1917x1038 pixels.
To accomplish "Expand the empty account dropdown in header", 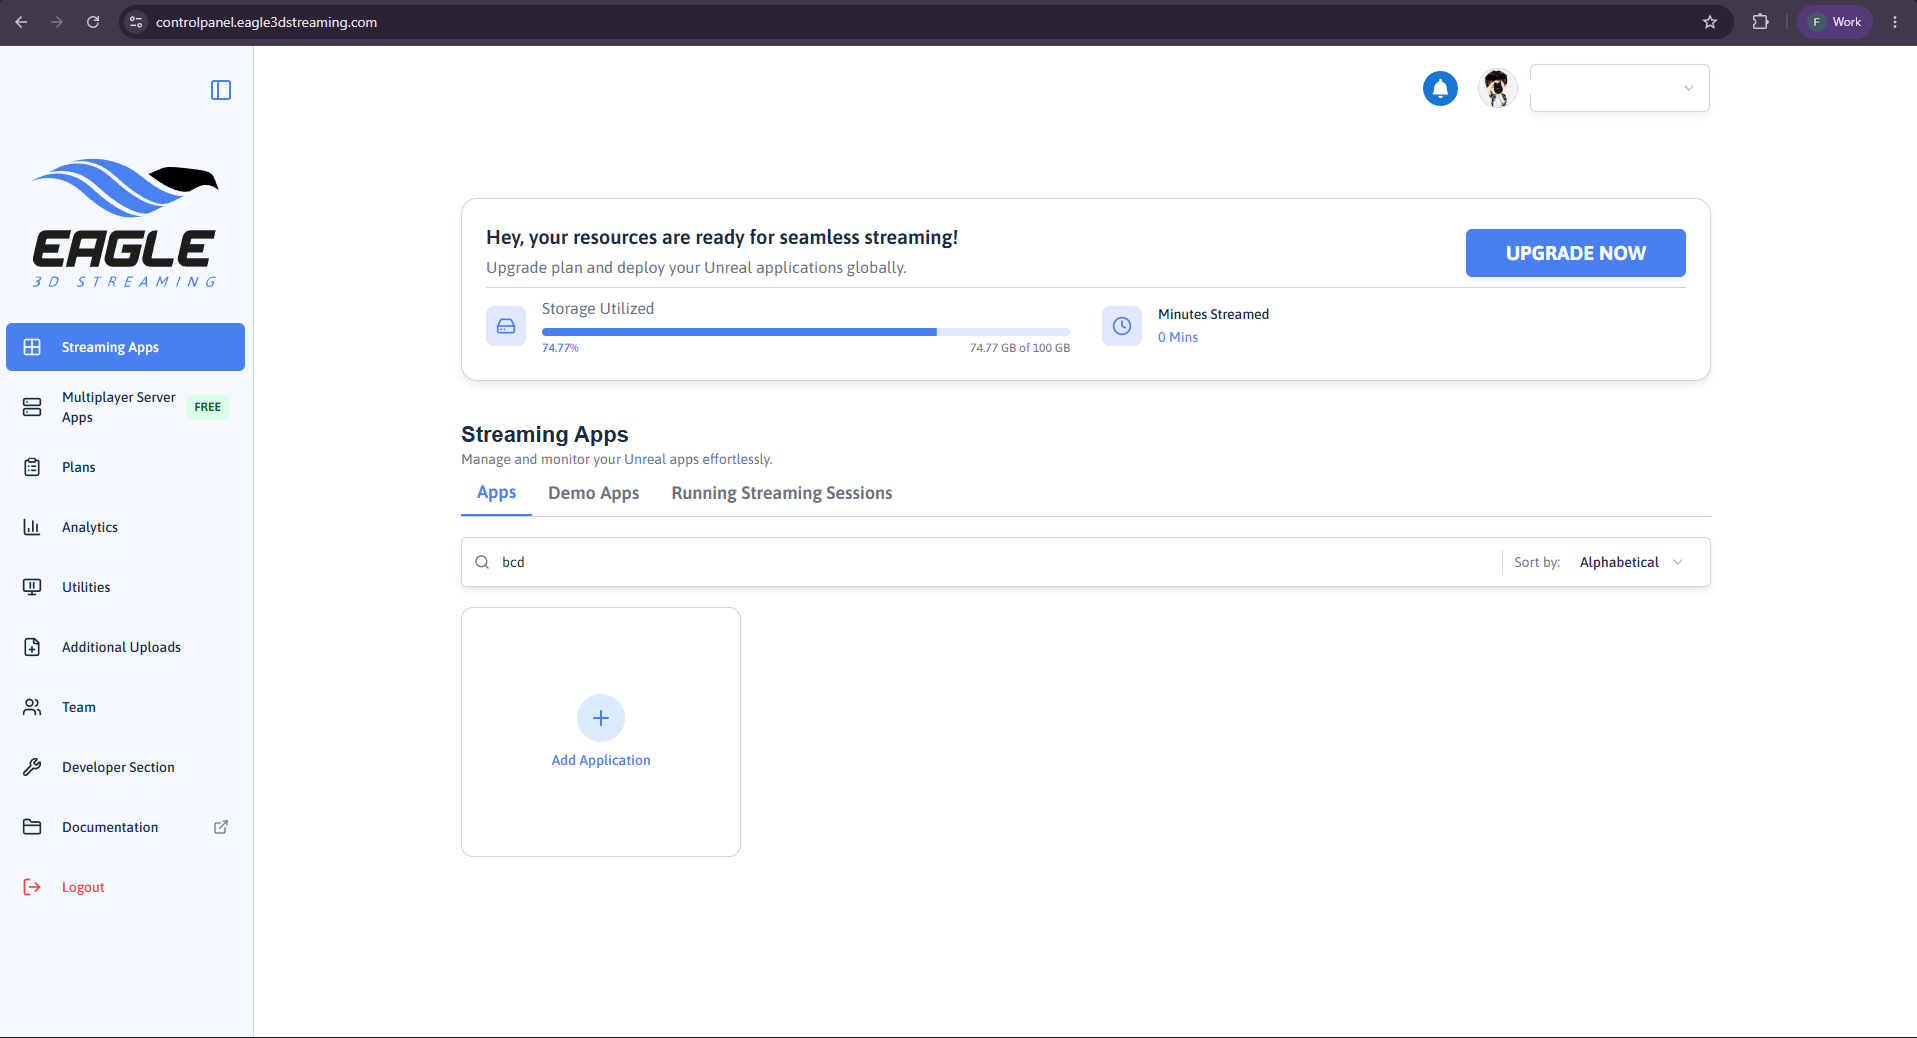I will point(1619,88).
